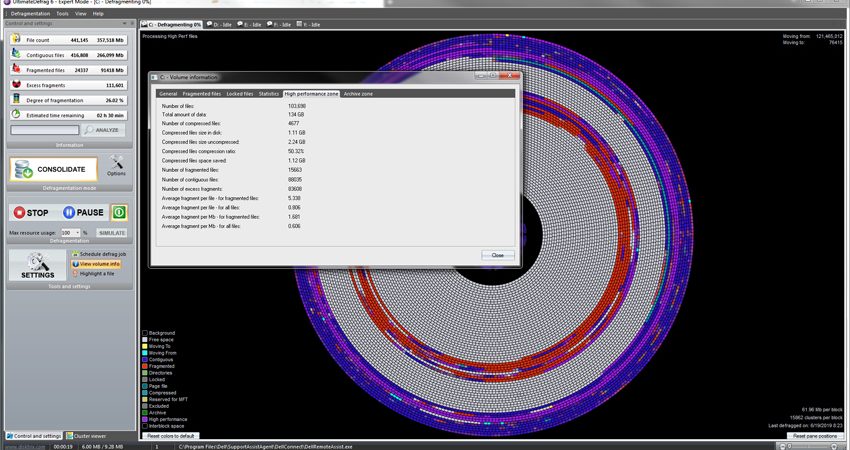The width and height of the screenshot is (850, 450).
Task: Toggle the green shutdown-after-completion power icon
Action: coord(119,213)
